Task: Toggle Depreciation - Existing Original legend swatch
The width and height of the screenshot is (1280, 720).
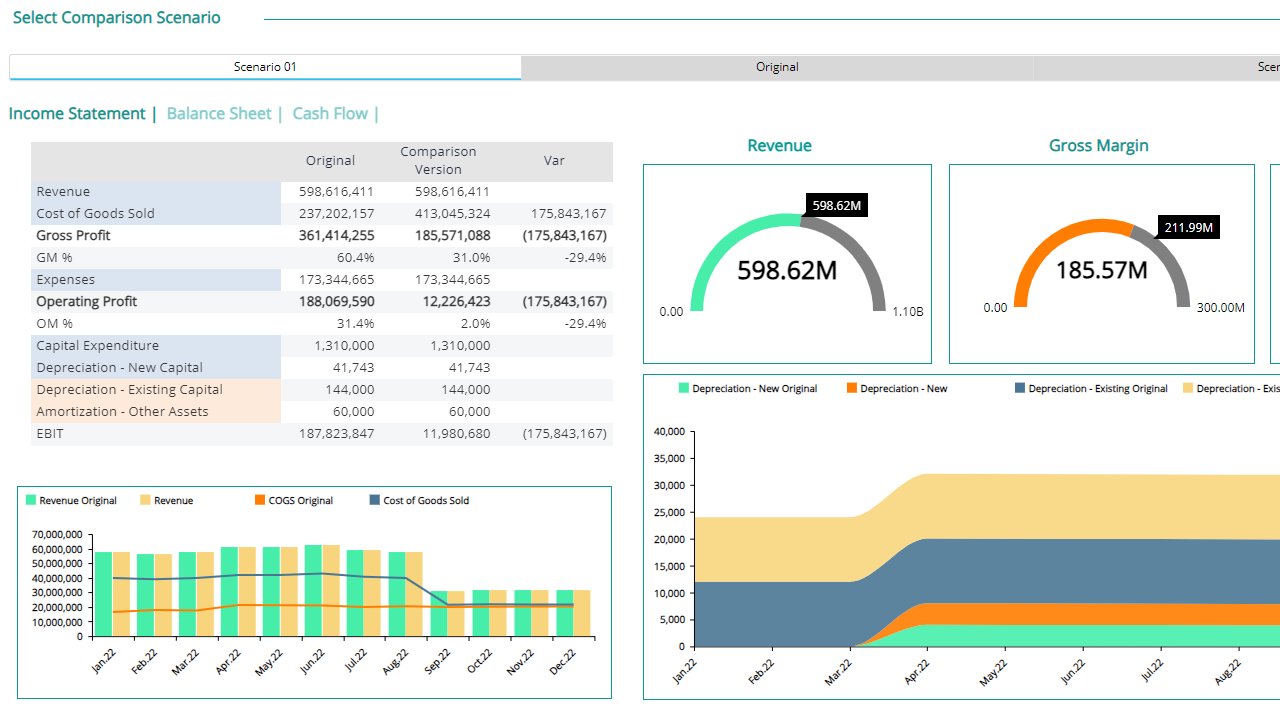Action: [1020, 388]
